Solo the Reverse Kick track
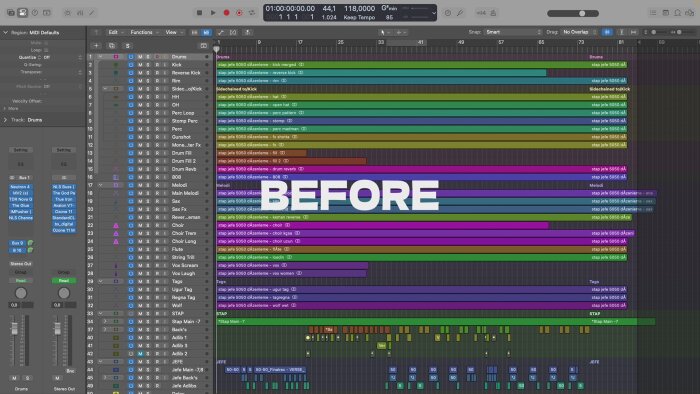Screen dimensions: 700x394 tap(148, 73)
